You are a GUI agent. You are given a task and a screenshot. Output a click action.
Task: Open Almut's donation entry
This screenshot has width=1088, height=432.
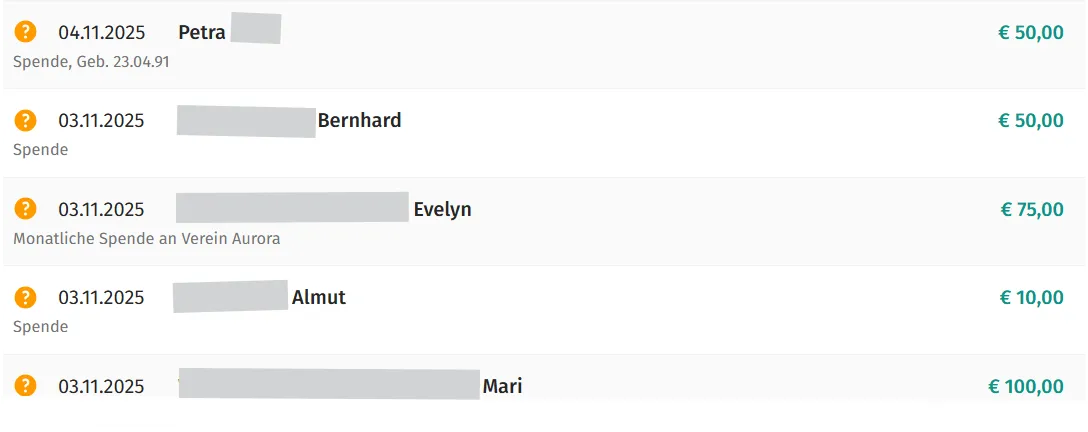[x=318, y=297]
